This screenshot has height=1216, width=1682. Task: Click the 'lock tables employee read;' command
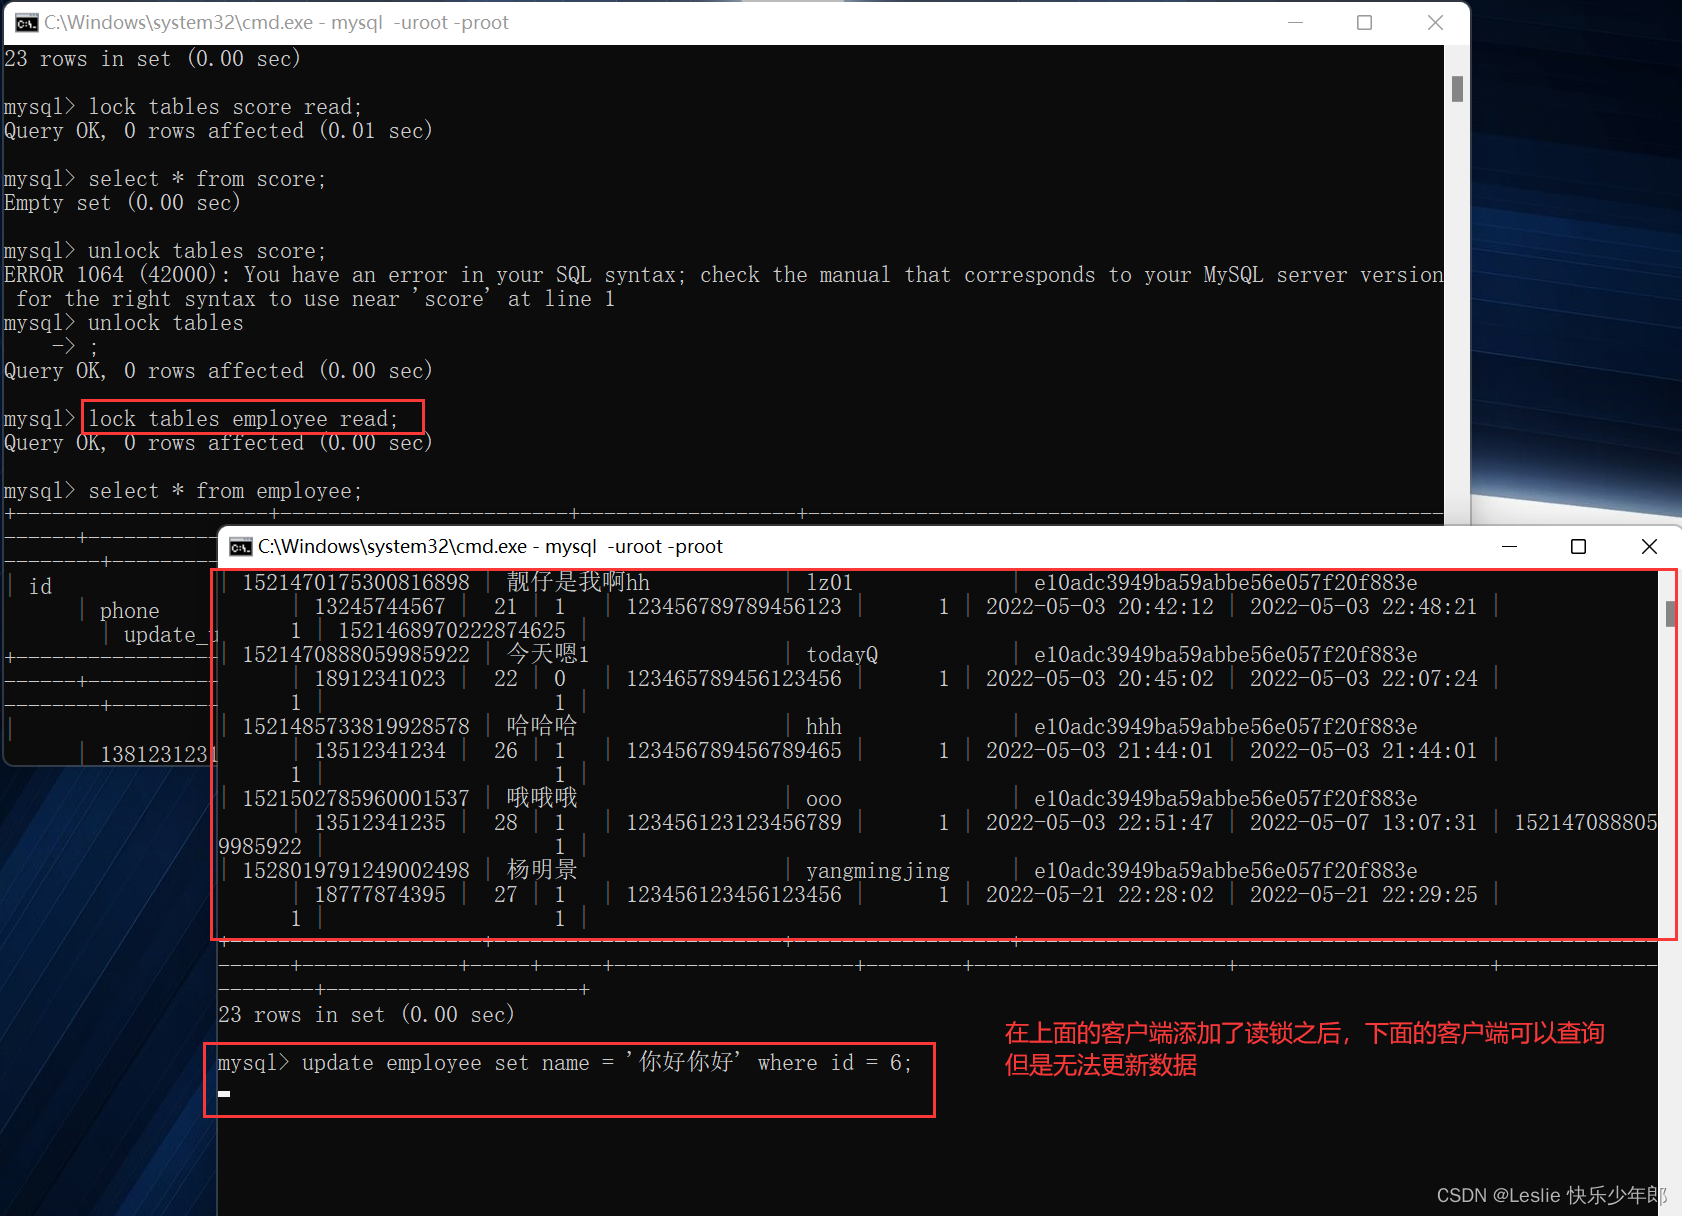click(x=243, y=419)
